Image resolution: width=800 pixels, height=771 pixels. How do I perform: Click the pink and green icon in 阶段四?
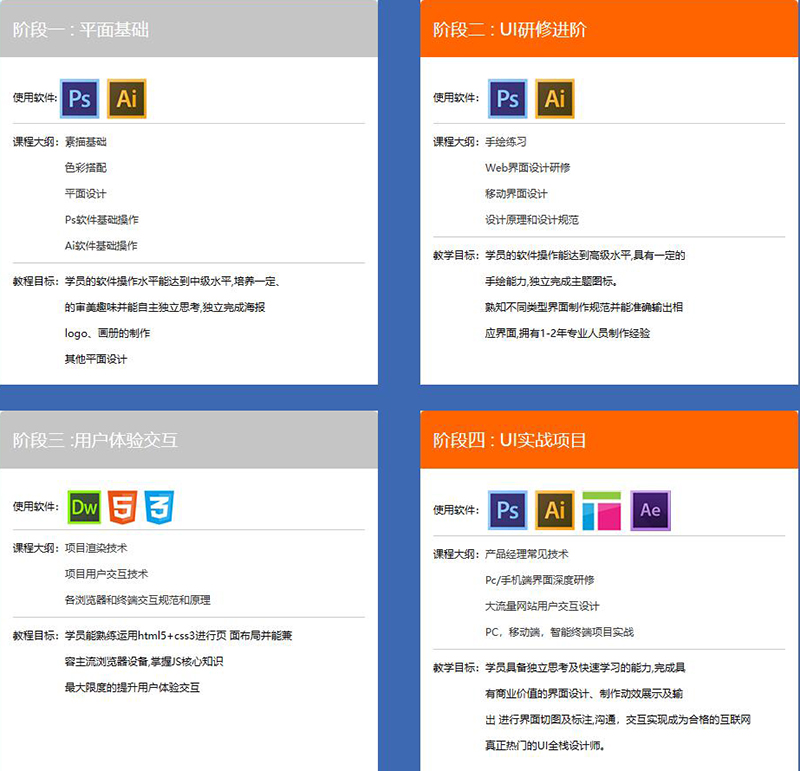602,510
